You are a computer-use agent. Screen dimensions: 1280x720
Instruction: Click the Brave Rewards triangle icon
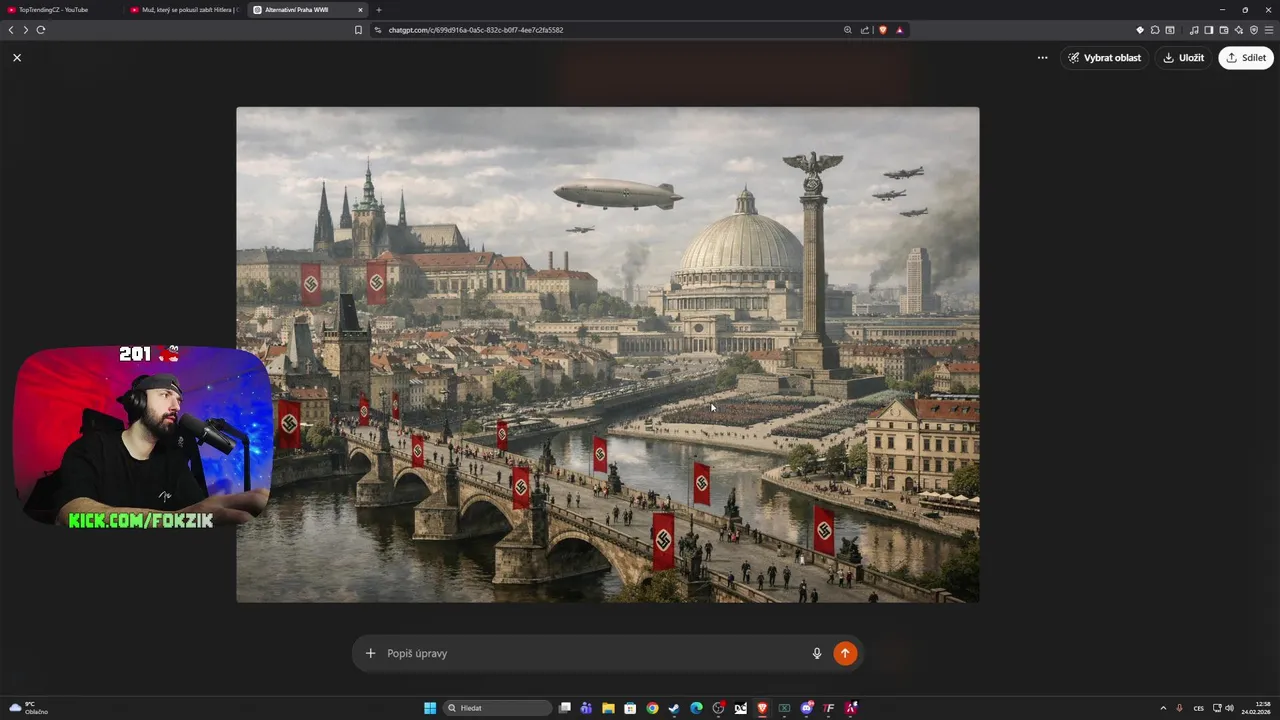pos(899,30)
